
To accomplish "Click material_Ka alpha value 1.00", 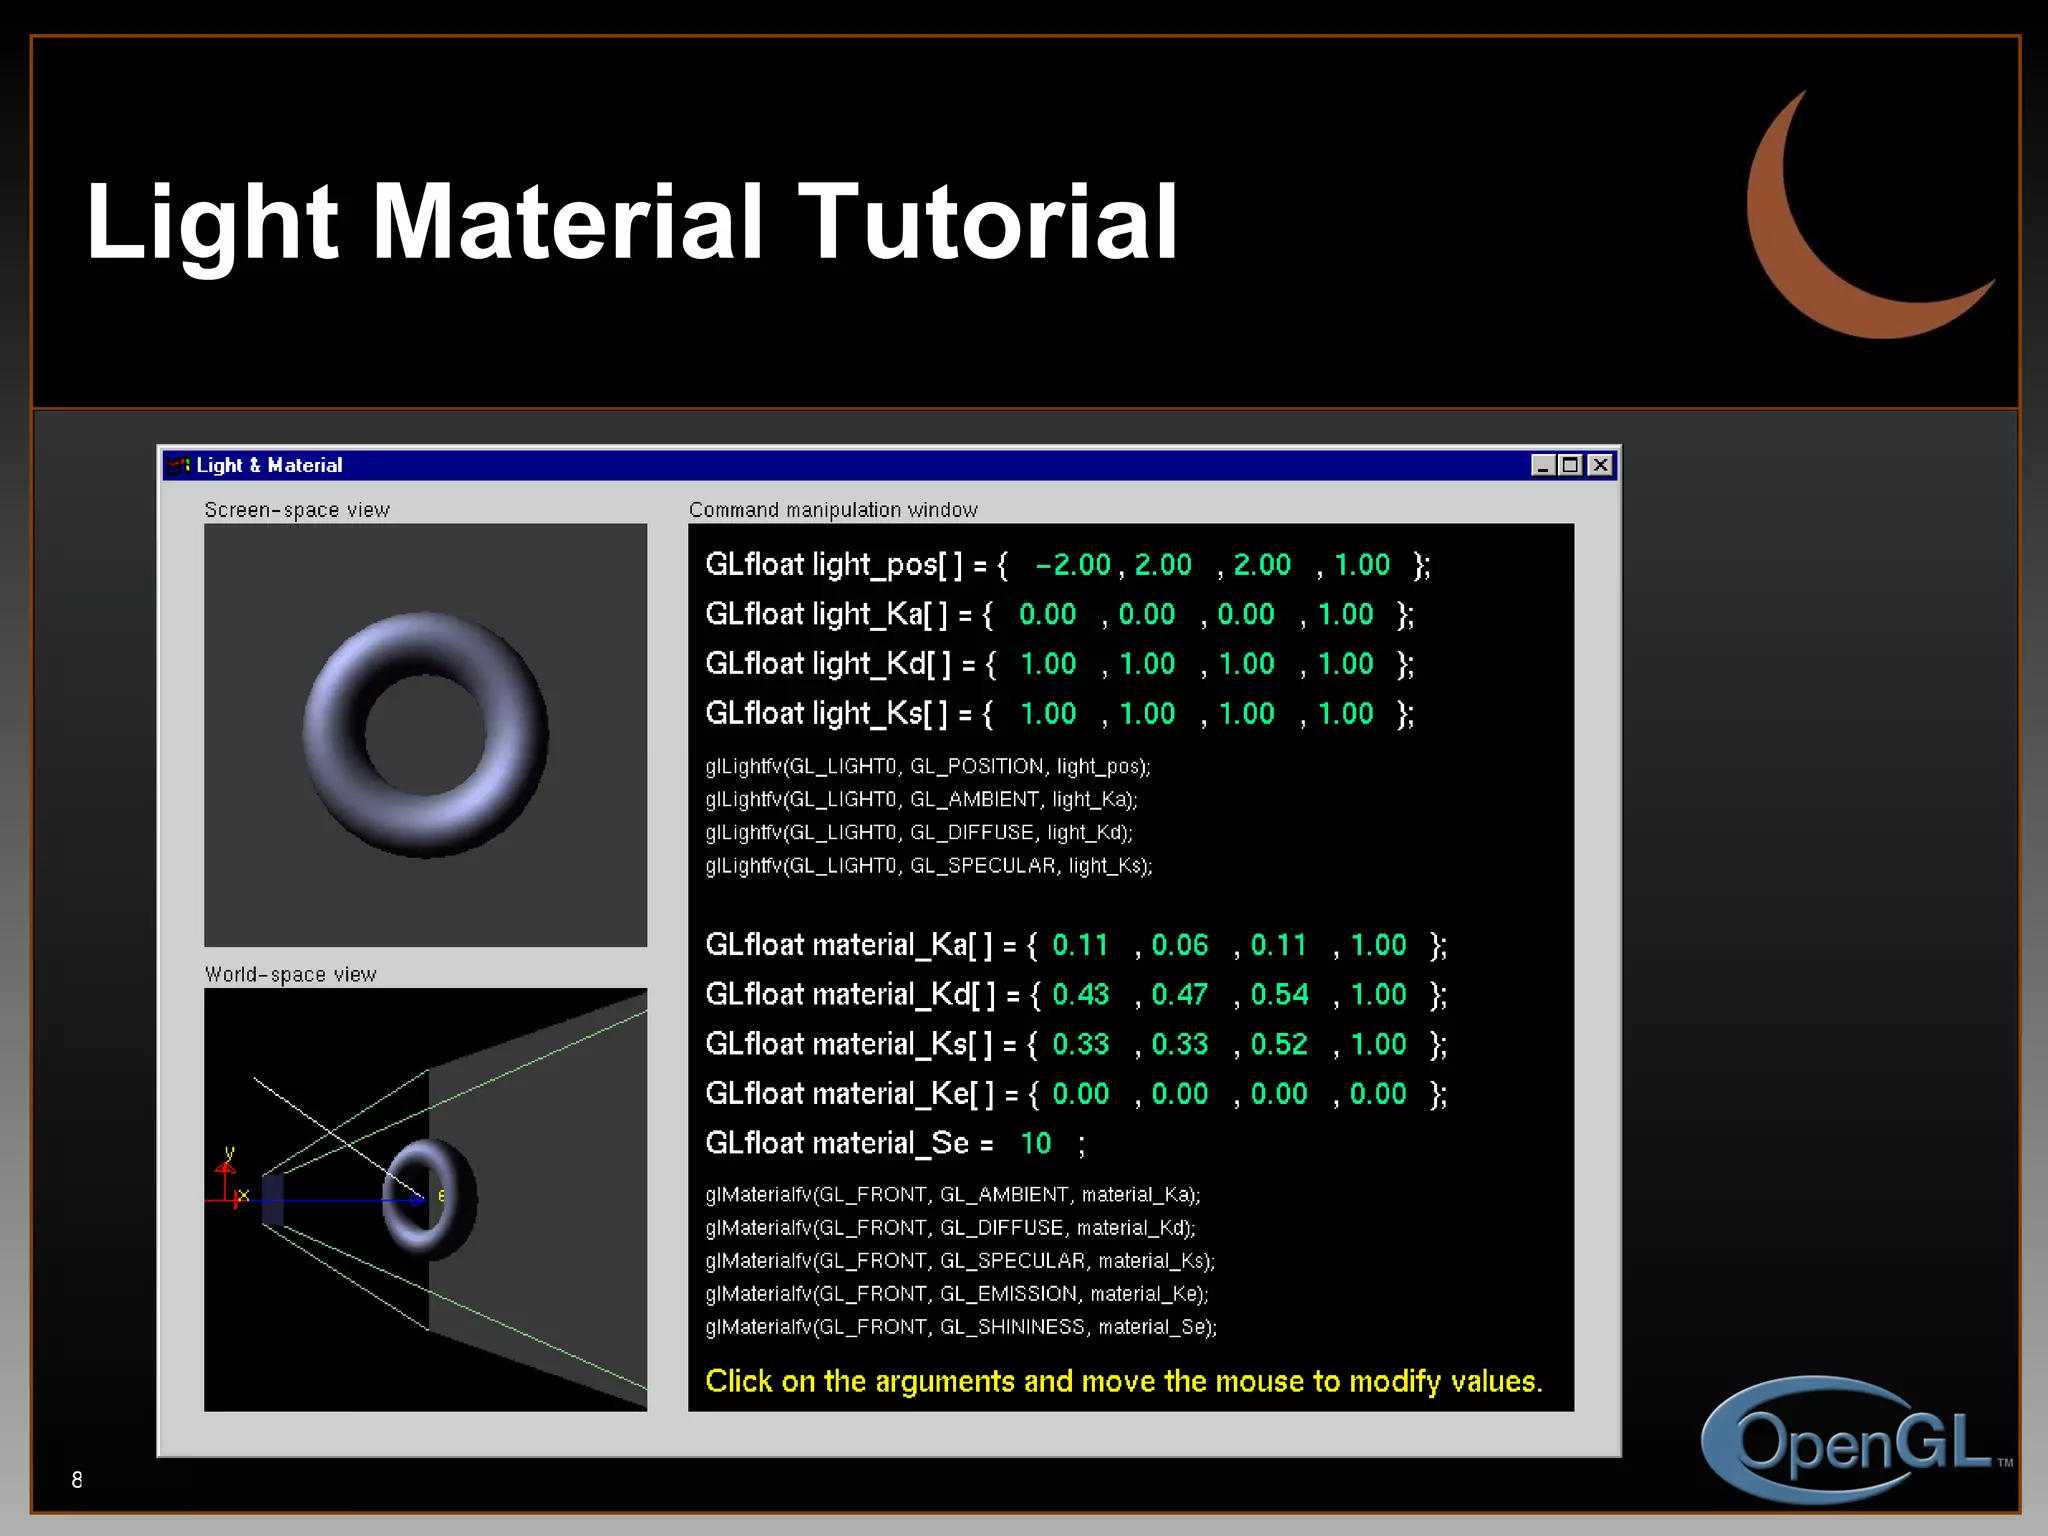I will pyautogui.click(x=1379, y=945).
